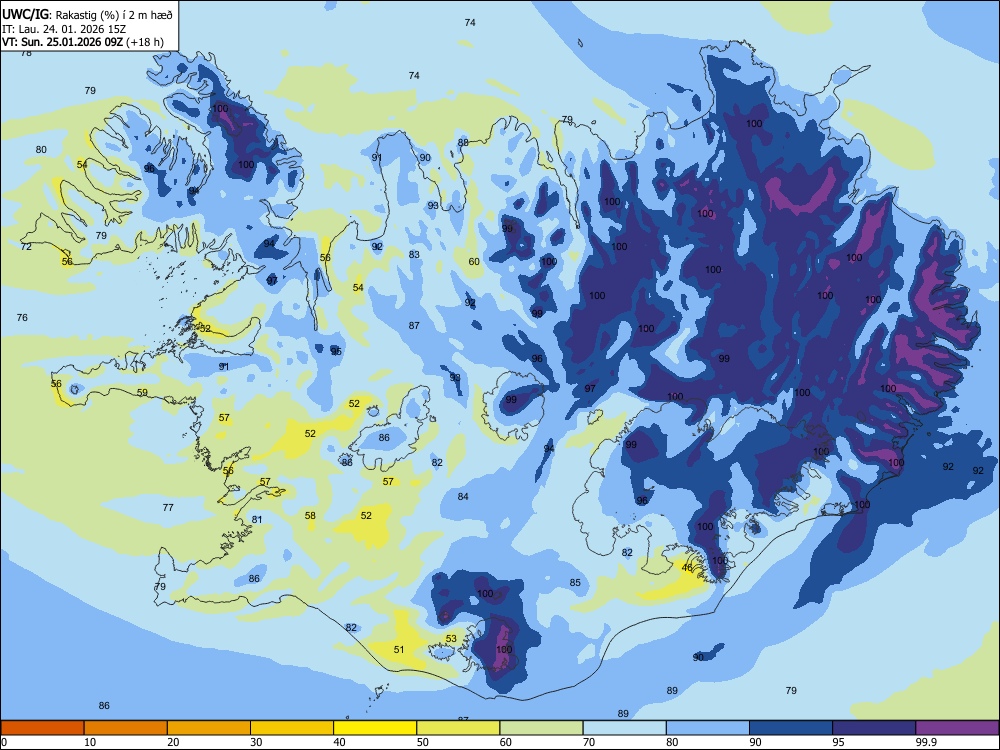Click the legend scale label '70'
Image resolution: width=1000 pixels, height=750 pixels.
coord(589,742)
